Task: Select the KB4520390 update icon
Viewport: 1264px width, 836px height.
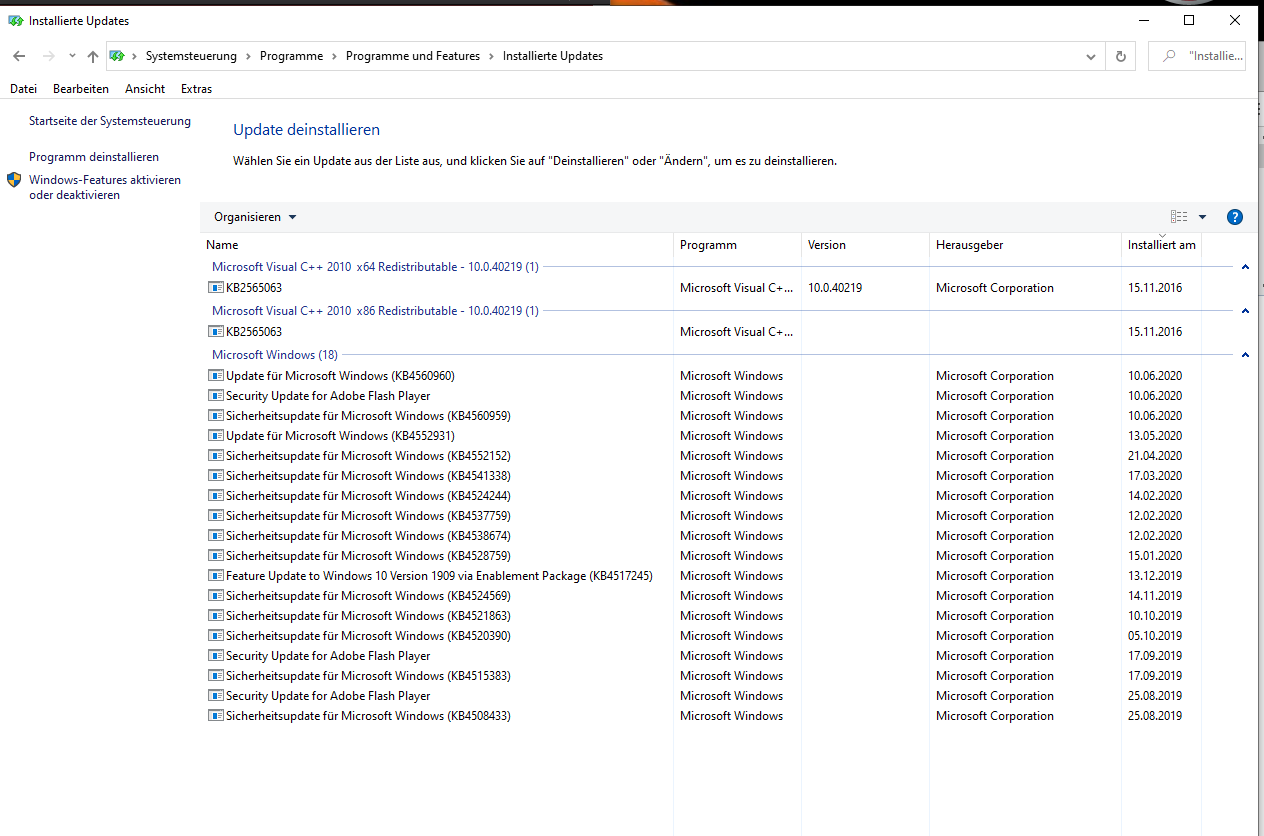Action: click(215, 636)
